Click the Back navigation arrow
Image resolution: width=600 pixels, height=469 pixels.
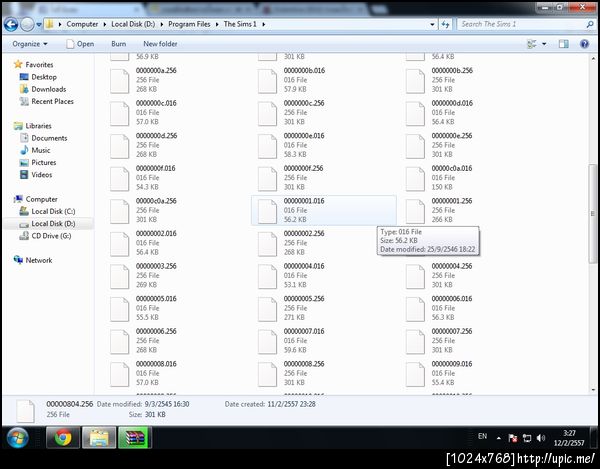click(11, 24)
